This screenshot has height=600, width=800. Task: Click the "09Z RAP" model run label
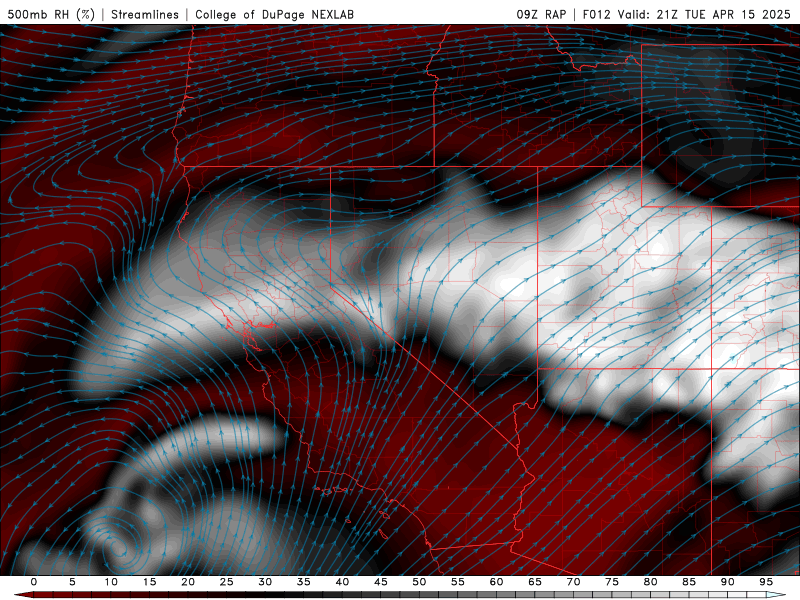click(x=541, y=14)
